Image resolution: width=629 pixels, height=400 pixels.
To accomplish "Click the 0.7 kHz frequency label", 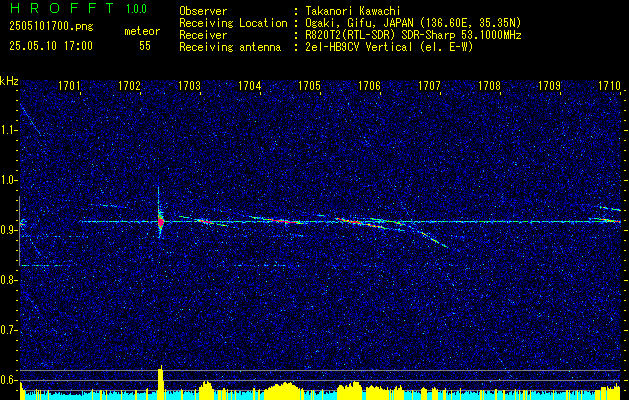I will click(x=9, y=330).
